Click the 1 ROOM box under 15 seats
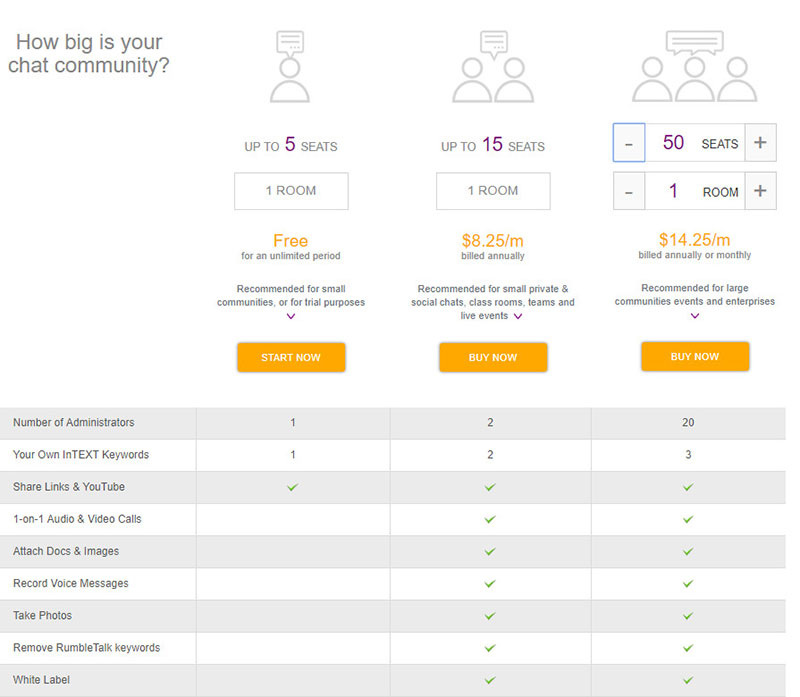Screen dimensions: 800x697 tap(493, 191)
